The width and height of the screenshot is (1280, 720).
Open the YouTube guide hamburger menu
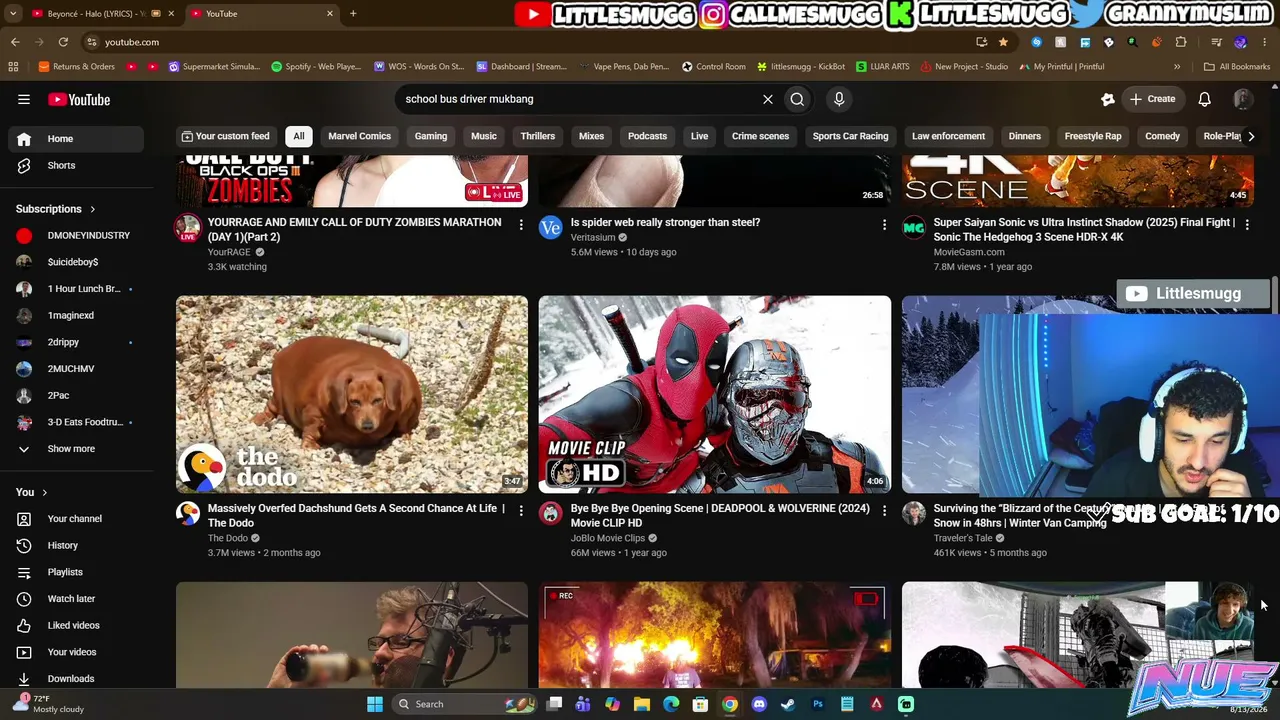click(x=24, y=99)
